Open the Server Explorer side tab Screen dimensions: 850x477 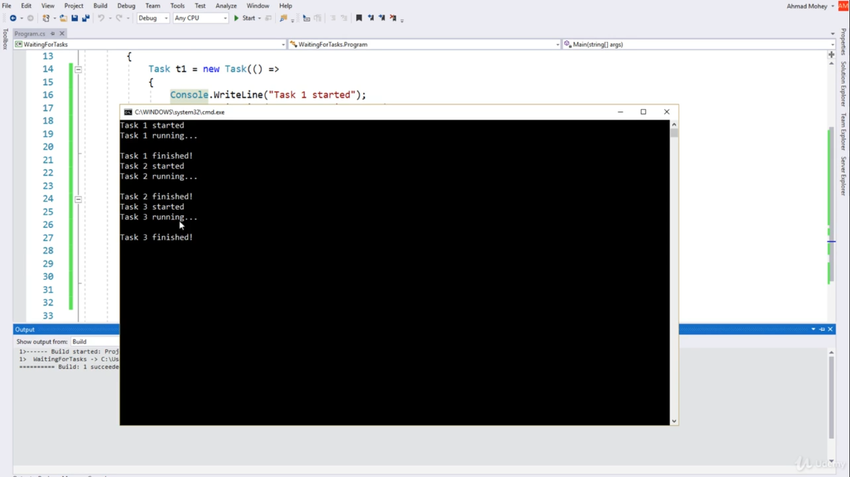(843, 176)
